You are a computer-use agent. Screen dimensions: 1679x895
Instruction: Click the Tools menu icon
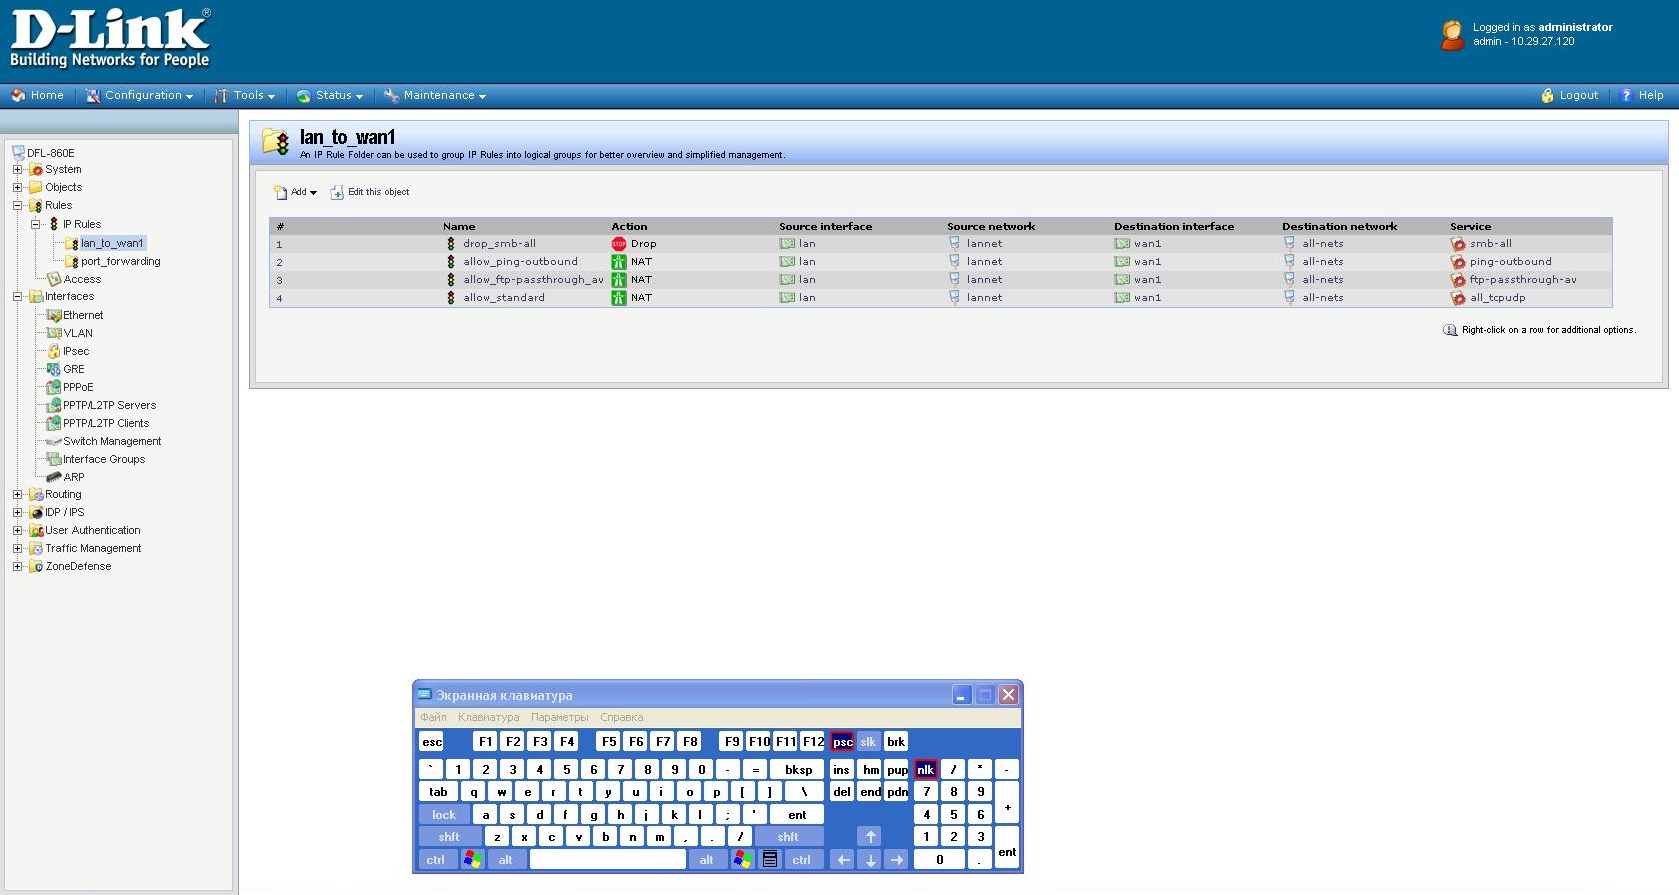click(221, 96)
